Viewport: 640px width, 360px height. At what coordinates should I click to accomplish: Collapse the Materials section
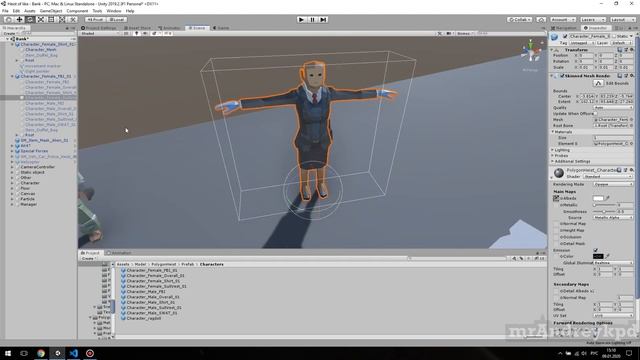(562, 132)
